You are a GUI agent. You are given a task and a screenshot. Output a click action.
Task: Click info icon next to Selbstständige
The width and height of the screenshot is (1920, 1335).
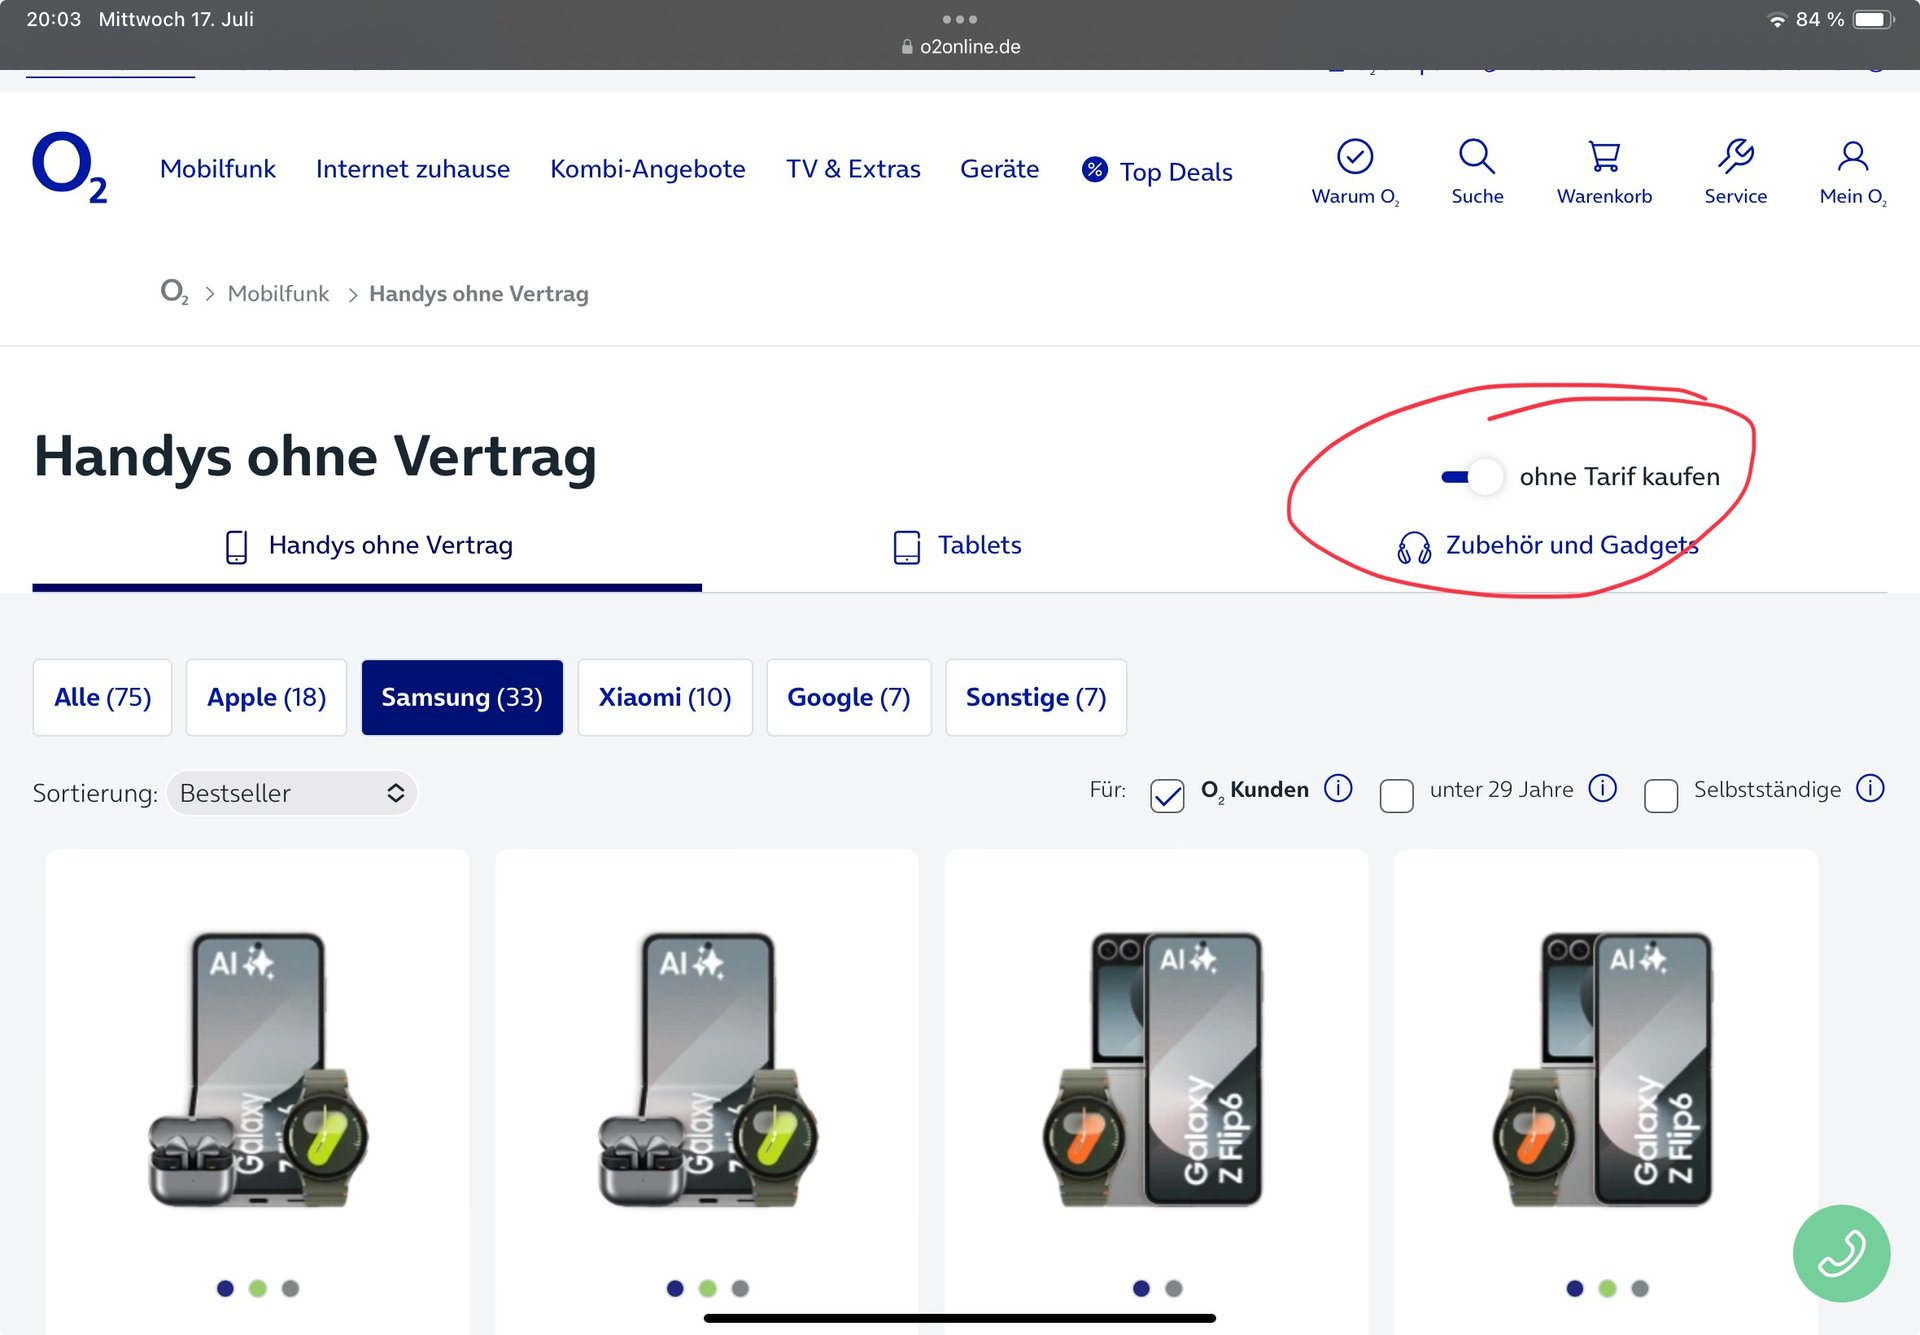pyautogui.click(x=1870, y=789)
